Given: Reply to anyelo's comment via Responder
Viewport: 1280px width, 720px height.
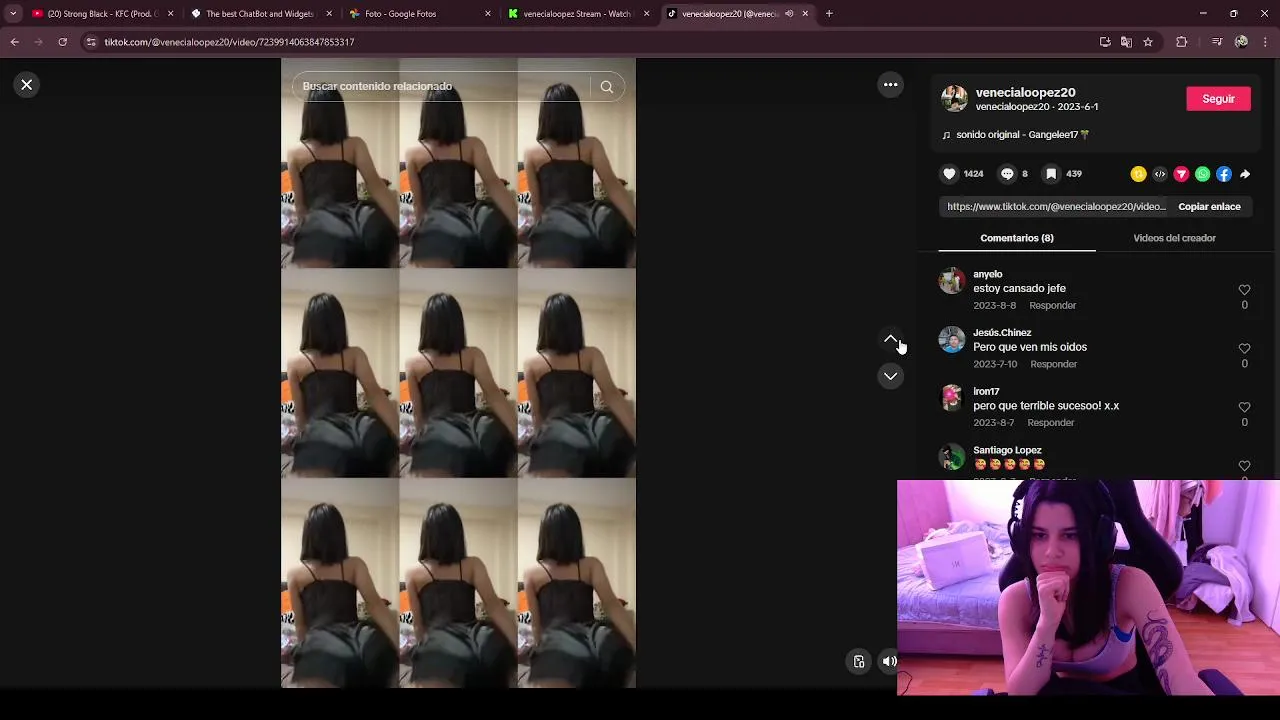Looking at the screenshot, I should tap(1052, 306).
